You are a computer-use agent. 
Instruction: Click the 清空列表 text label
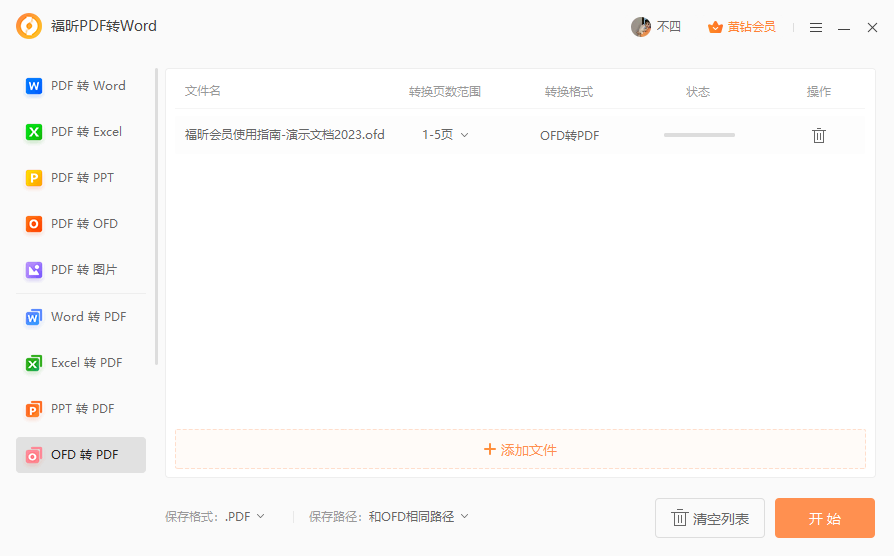(721, 519)
